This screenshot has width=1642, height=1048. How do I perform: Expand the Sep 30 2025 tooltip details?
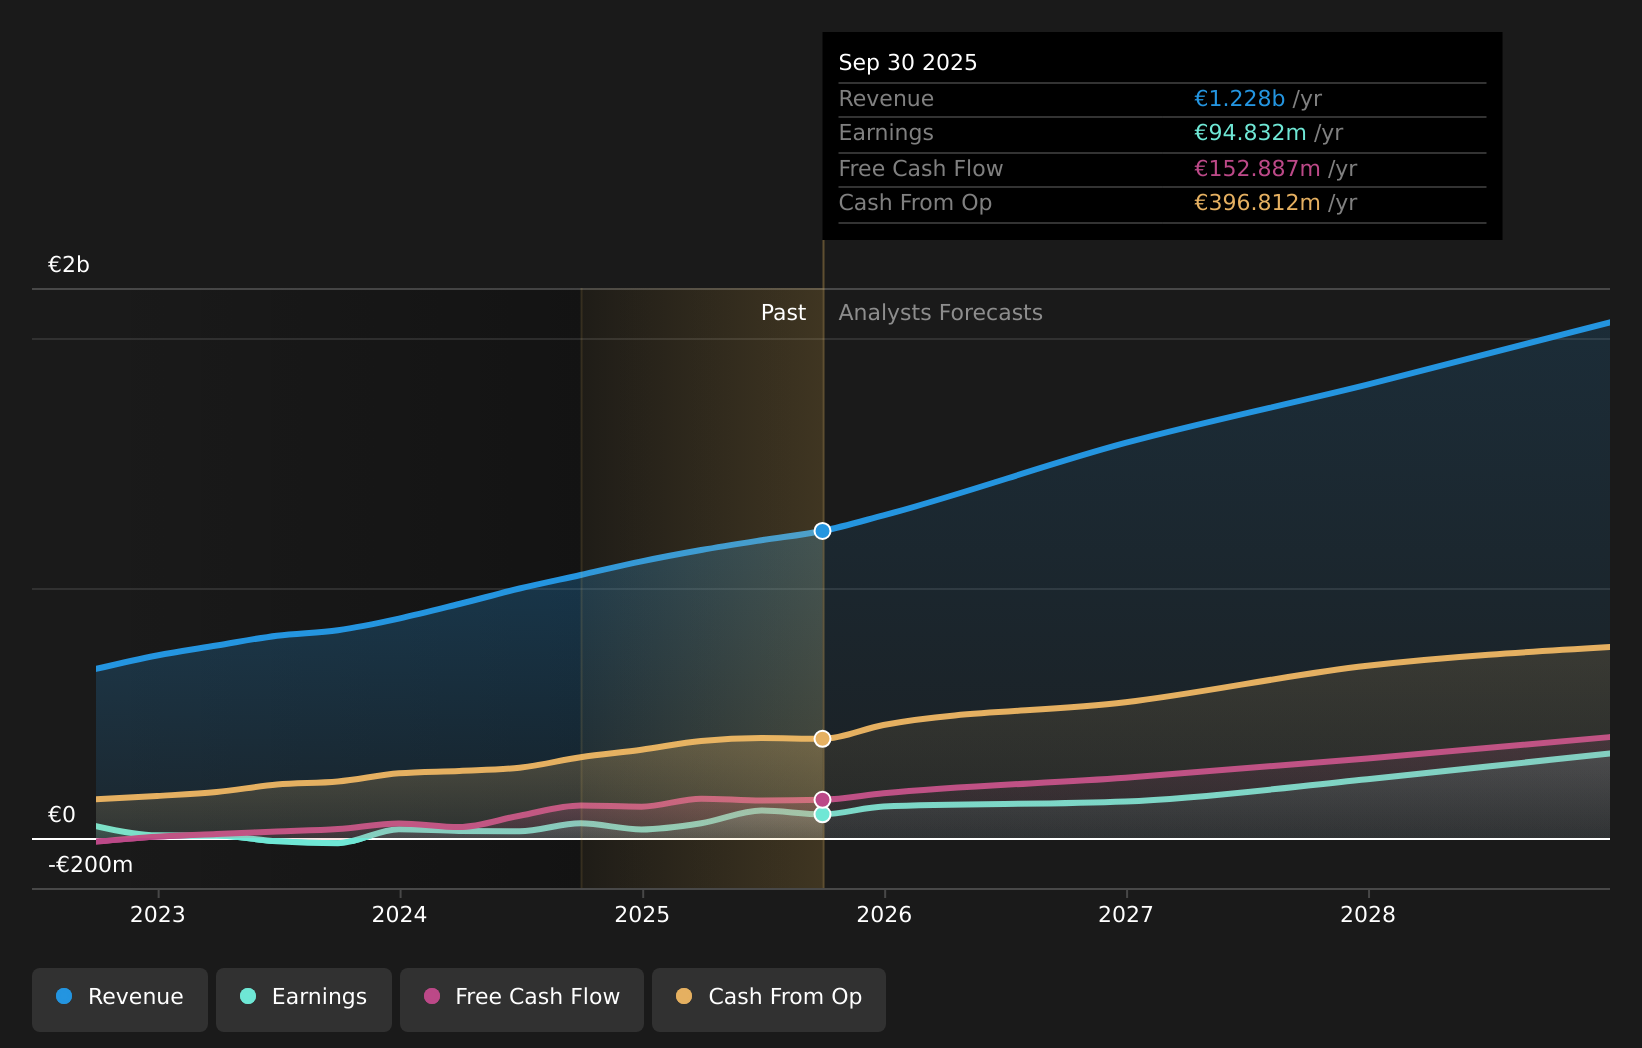click(907, 62)
